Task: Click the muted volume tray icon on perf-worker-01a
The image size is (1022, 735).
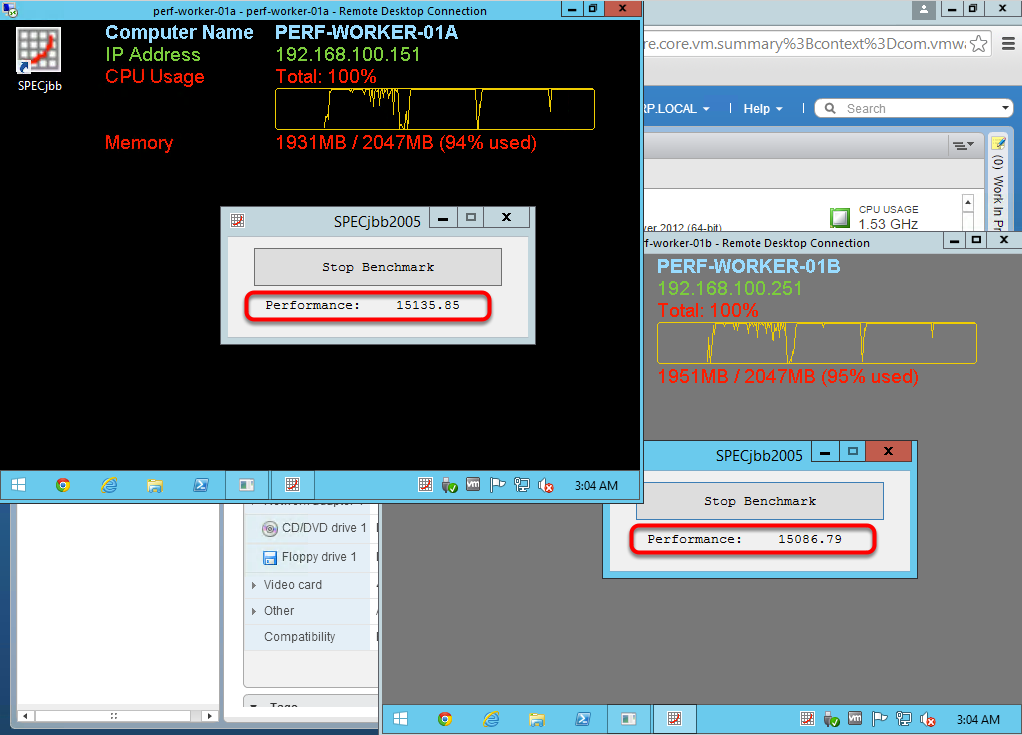Action: point(546,485)
